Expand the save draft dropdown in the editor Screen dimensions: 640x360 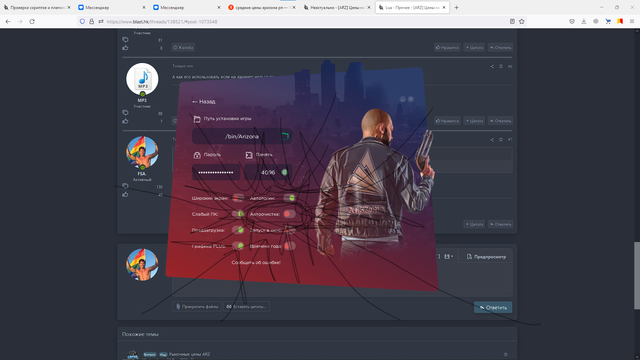(x=449, y=257)
